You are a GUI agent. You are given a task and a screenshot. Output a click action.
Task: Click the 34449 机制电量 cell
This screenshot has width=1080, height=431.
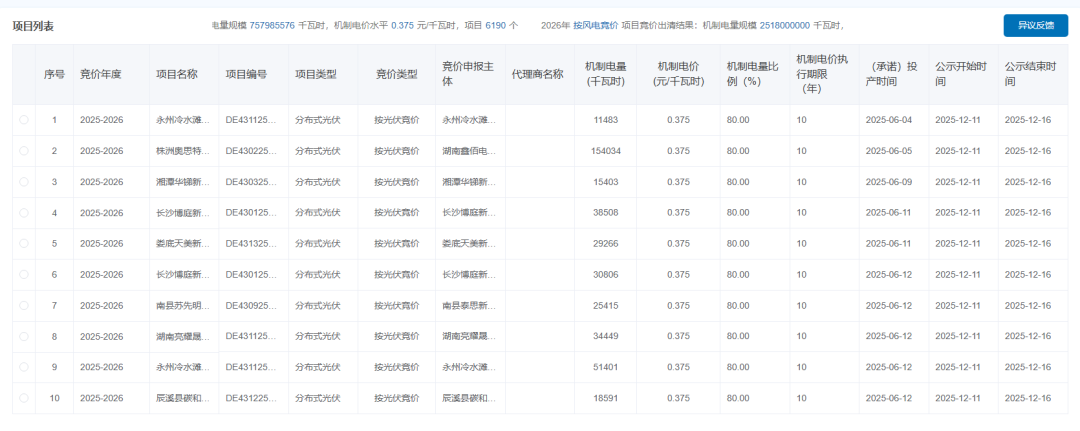[x=605, y=336]
